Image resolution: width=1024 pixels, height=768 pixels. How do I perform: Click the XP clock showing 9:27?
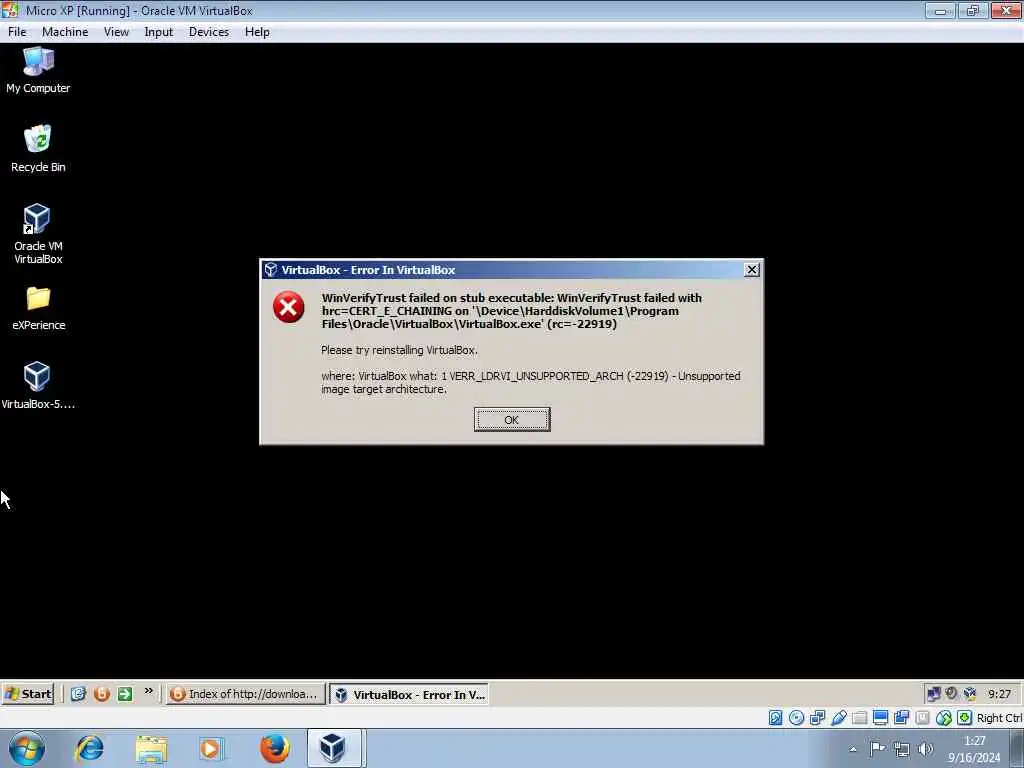point(1000,694)
